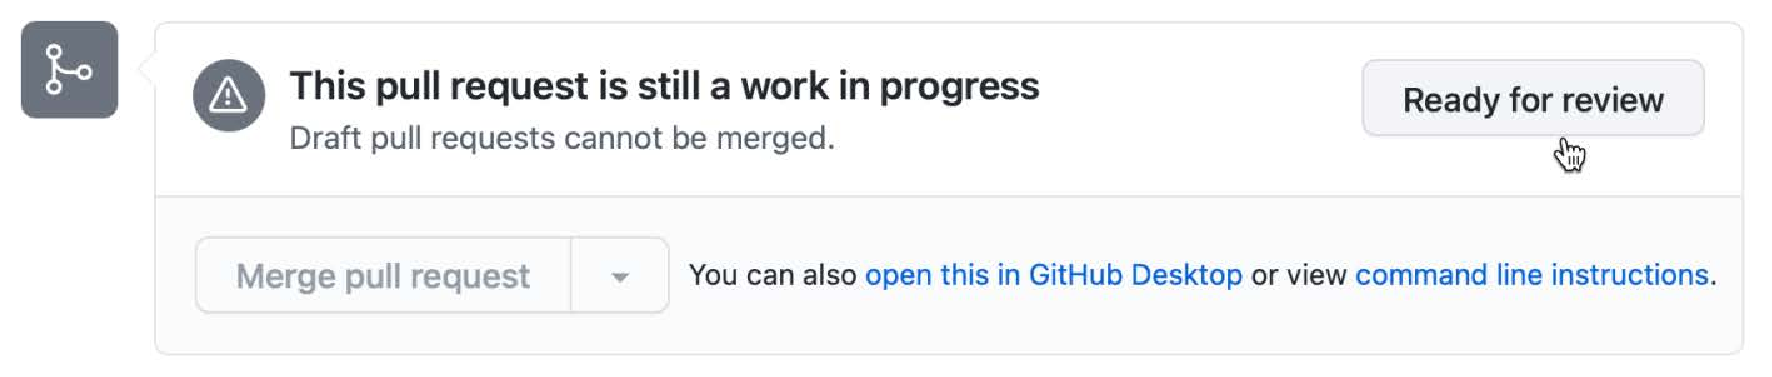Expand the merge method dropdown arrow
Image resolution: width=1772 pixels, height=377 pixels.
tap(620, 275)
